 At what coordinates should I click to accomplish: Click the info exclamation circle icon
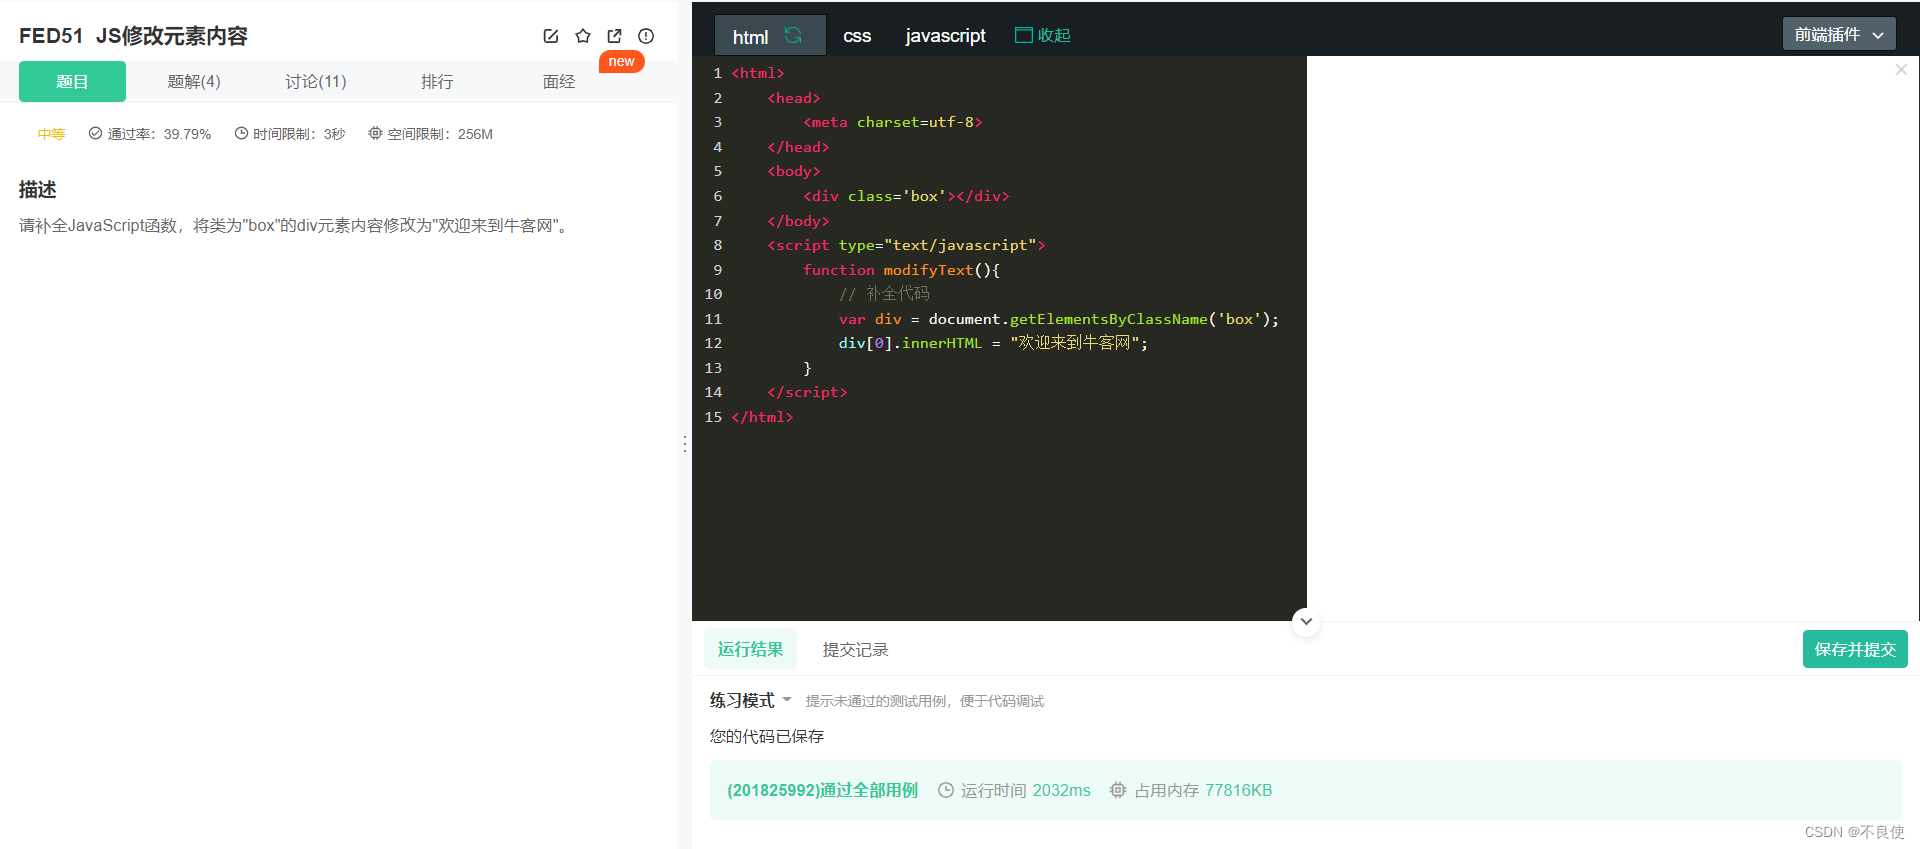pyautogui.click(x=646, y=36)
